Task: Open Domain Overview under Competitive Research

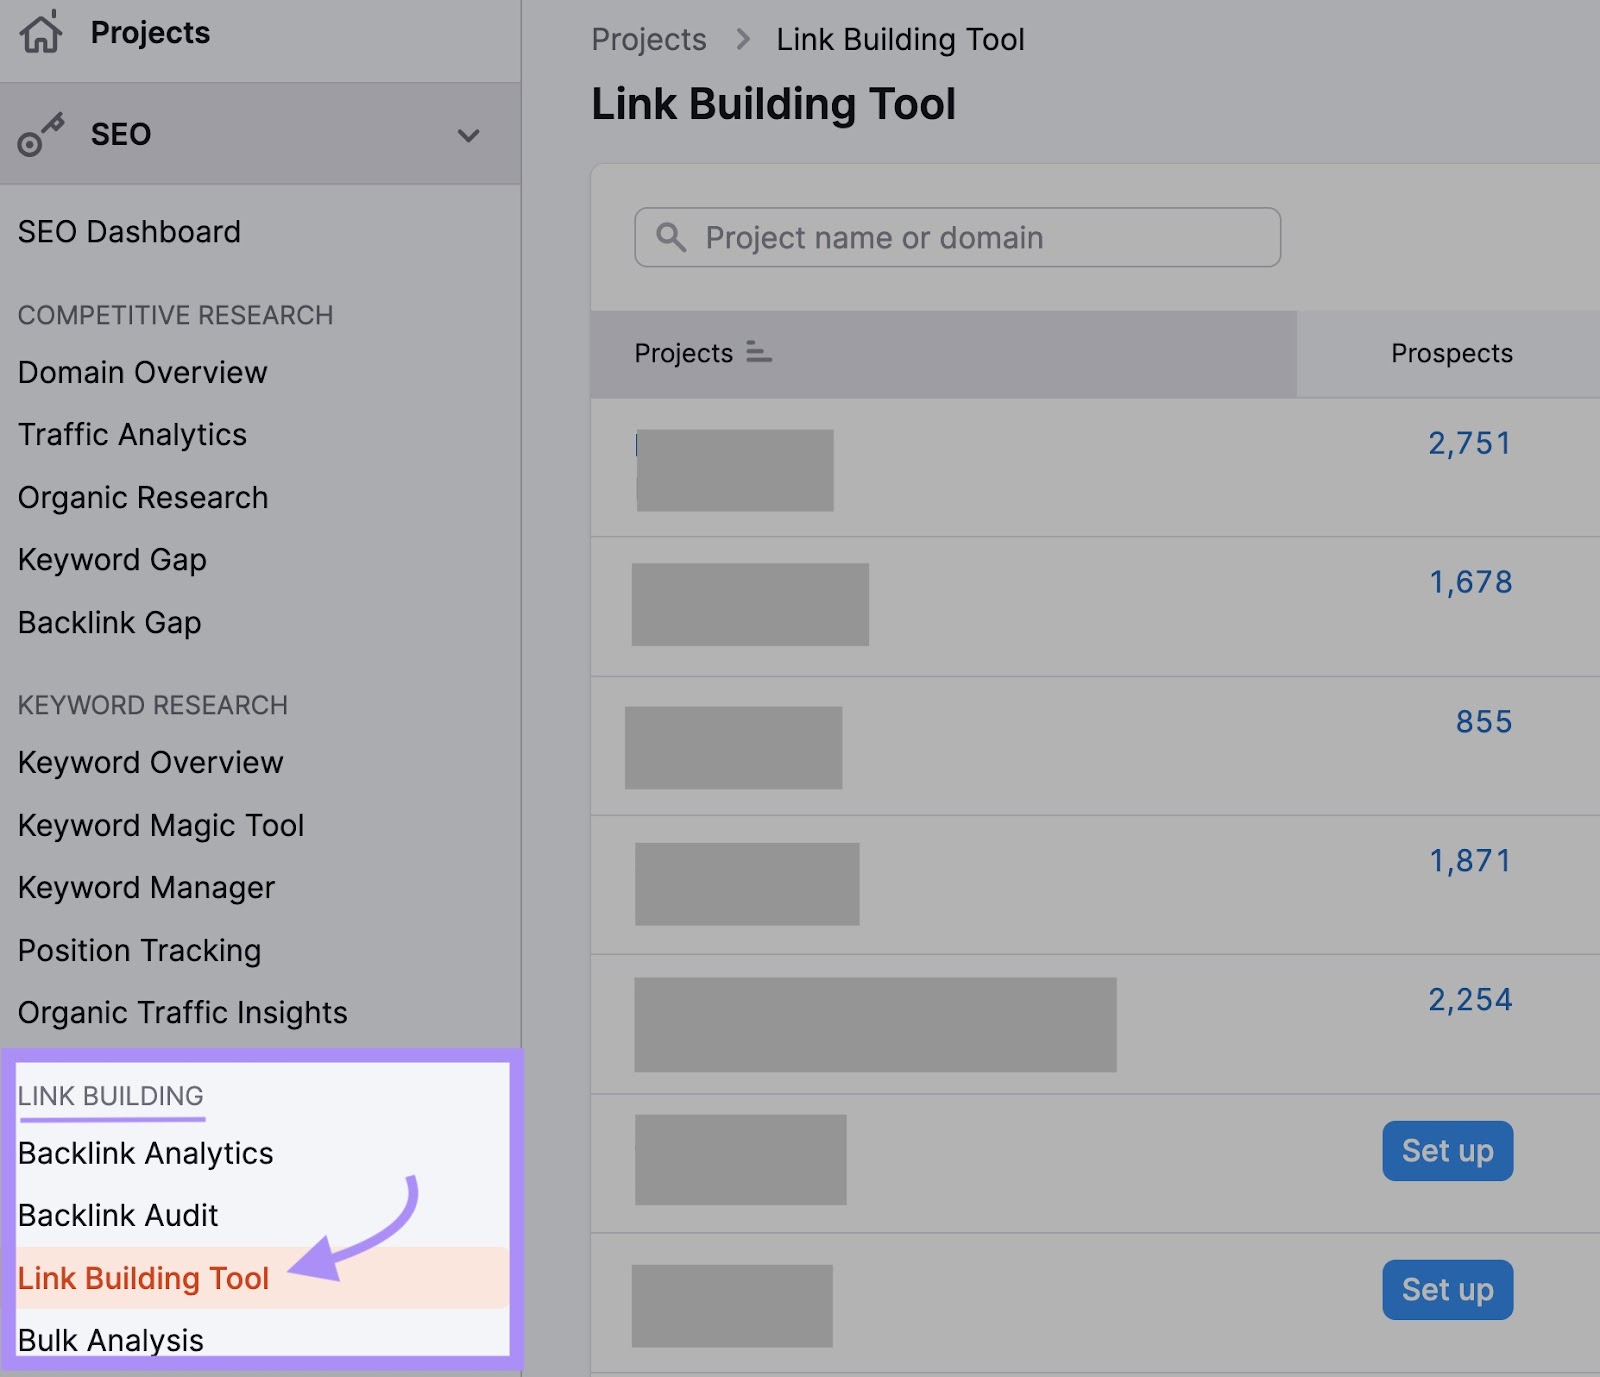Action: tap(142, 372)
